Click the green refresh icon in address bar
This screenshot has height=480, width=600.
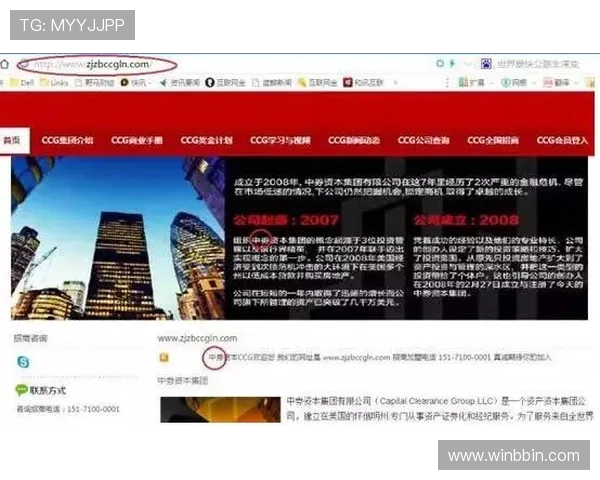440,63
